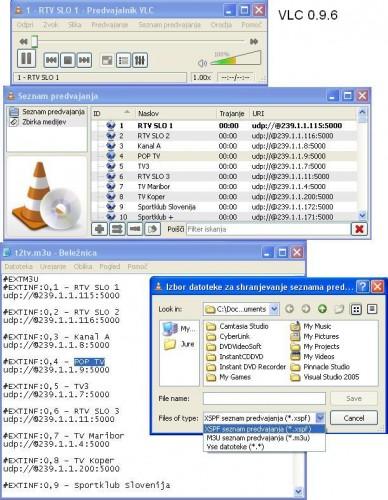This screenshot has height=500, width=388.
Task: Pause playback in the VLC player
Action: (26, 59)
